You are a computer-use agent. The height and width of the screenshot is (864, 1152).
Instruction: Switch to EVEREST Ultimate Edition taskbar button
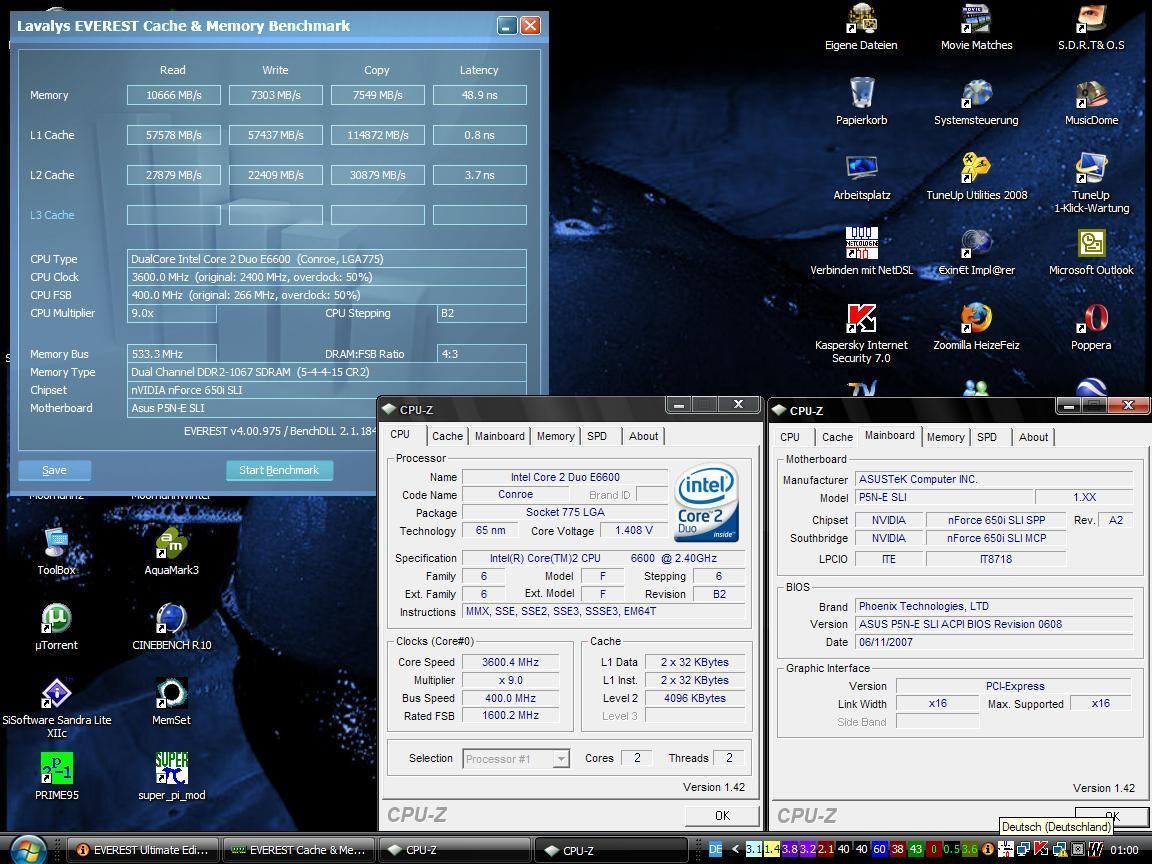click(144, 850)
